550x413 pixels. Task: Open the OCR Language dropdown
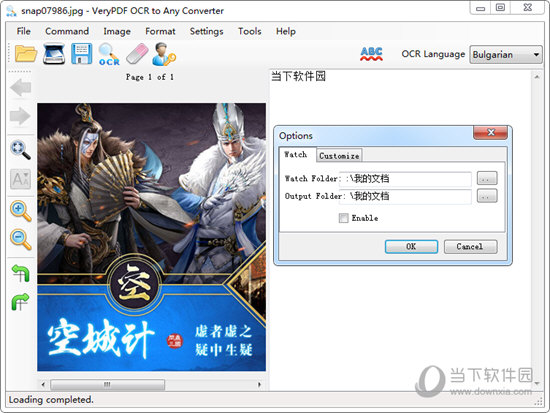coord(505,55)
